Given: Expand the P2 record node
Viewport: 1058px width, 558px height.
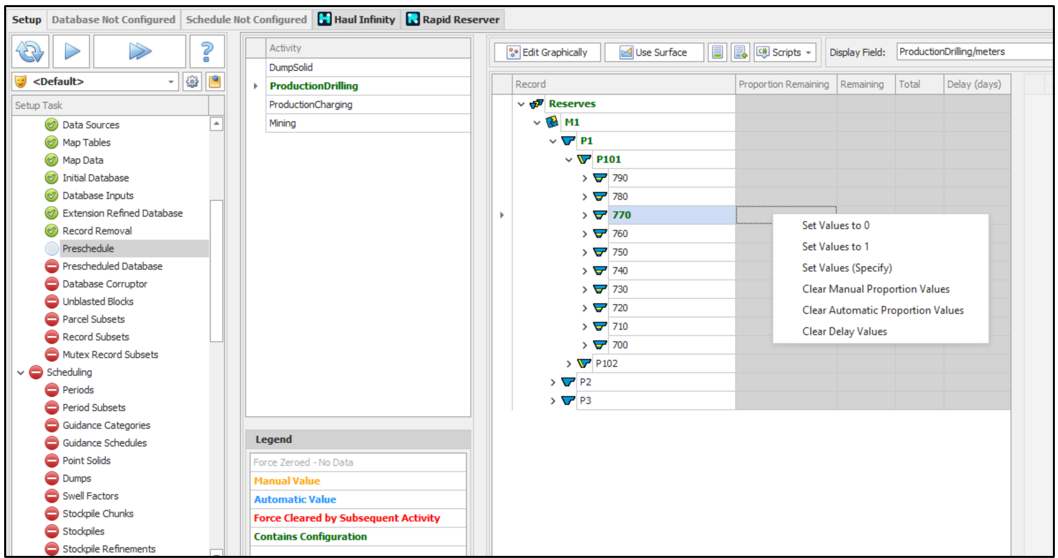Looking at the screenshot, I should [554, 382].
